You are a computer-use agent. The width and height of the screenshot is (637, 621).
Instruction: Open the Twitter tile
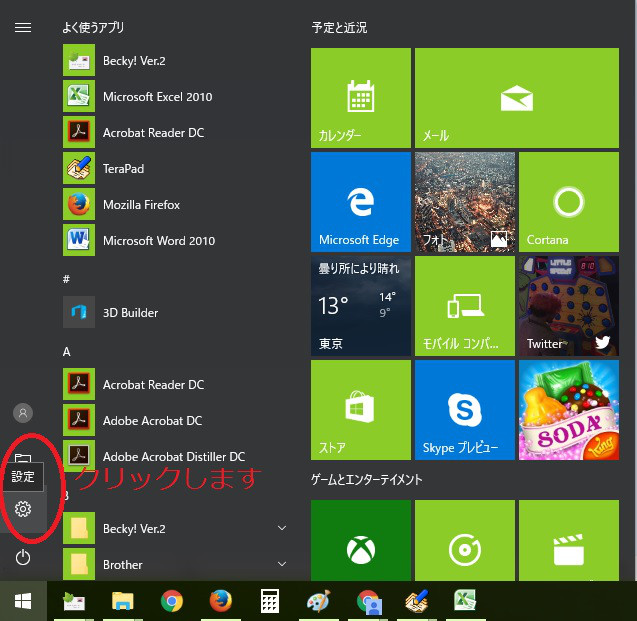click(569, 306)
